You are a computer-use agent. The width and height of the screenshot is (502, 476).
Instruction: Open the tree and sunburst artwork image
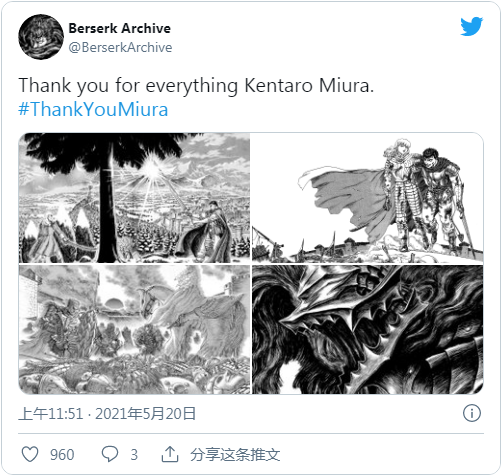coord(134,198)
